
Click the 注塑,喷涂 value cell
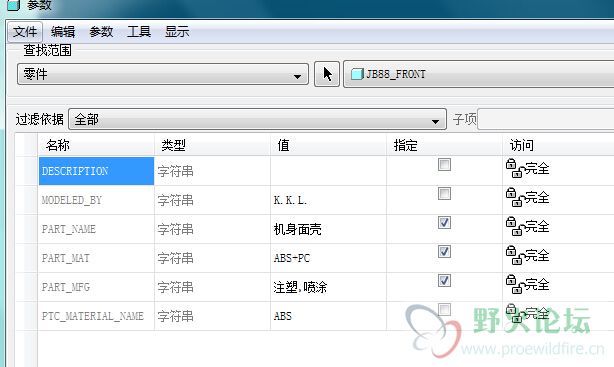328,287
